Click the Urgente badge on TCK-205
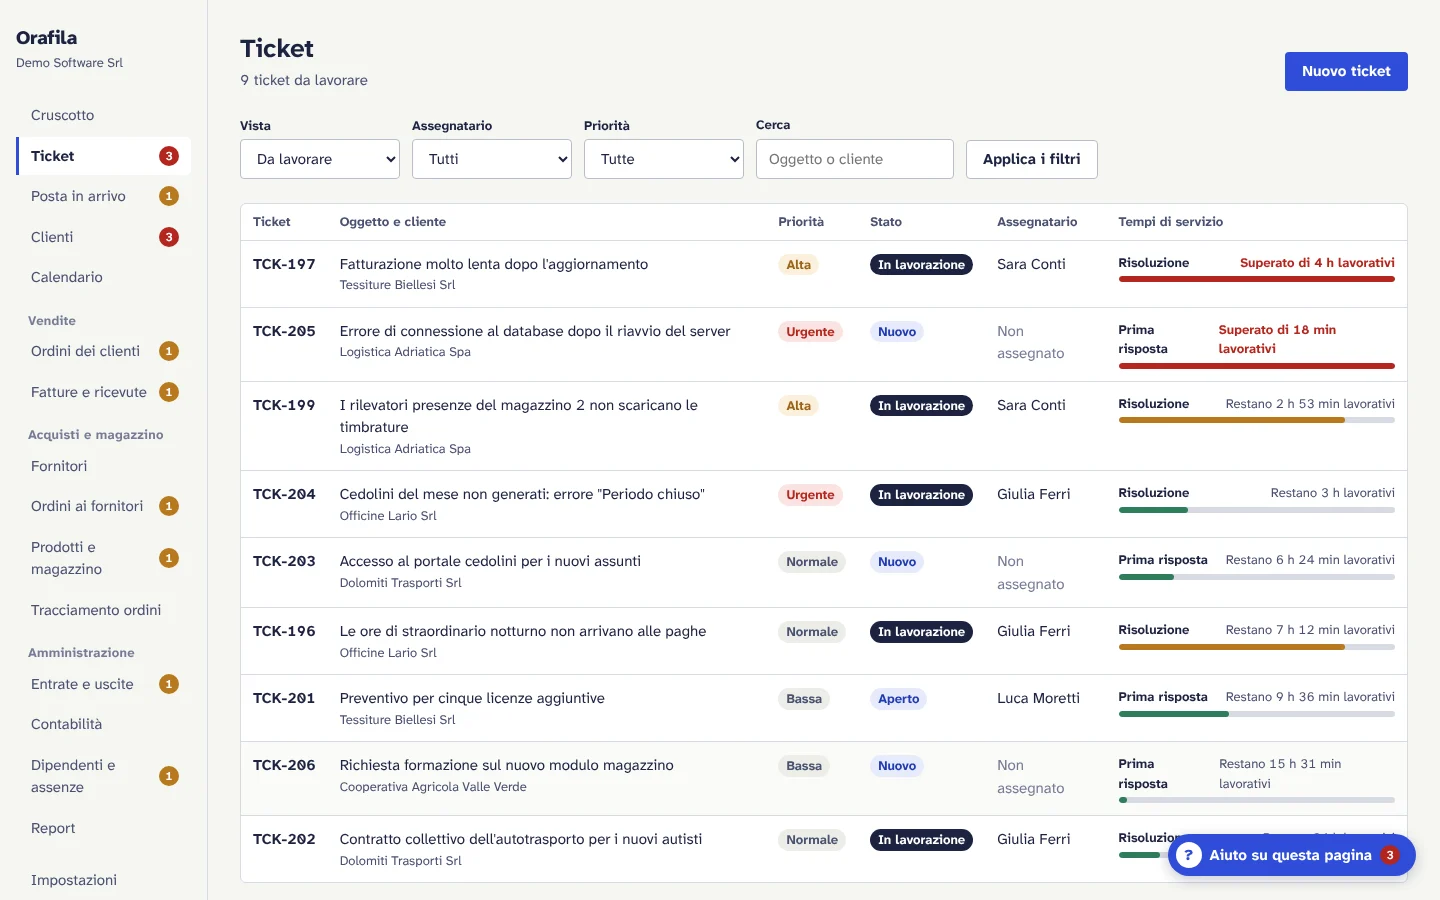The image size is (1440, 900). coord(810,332)
